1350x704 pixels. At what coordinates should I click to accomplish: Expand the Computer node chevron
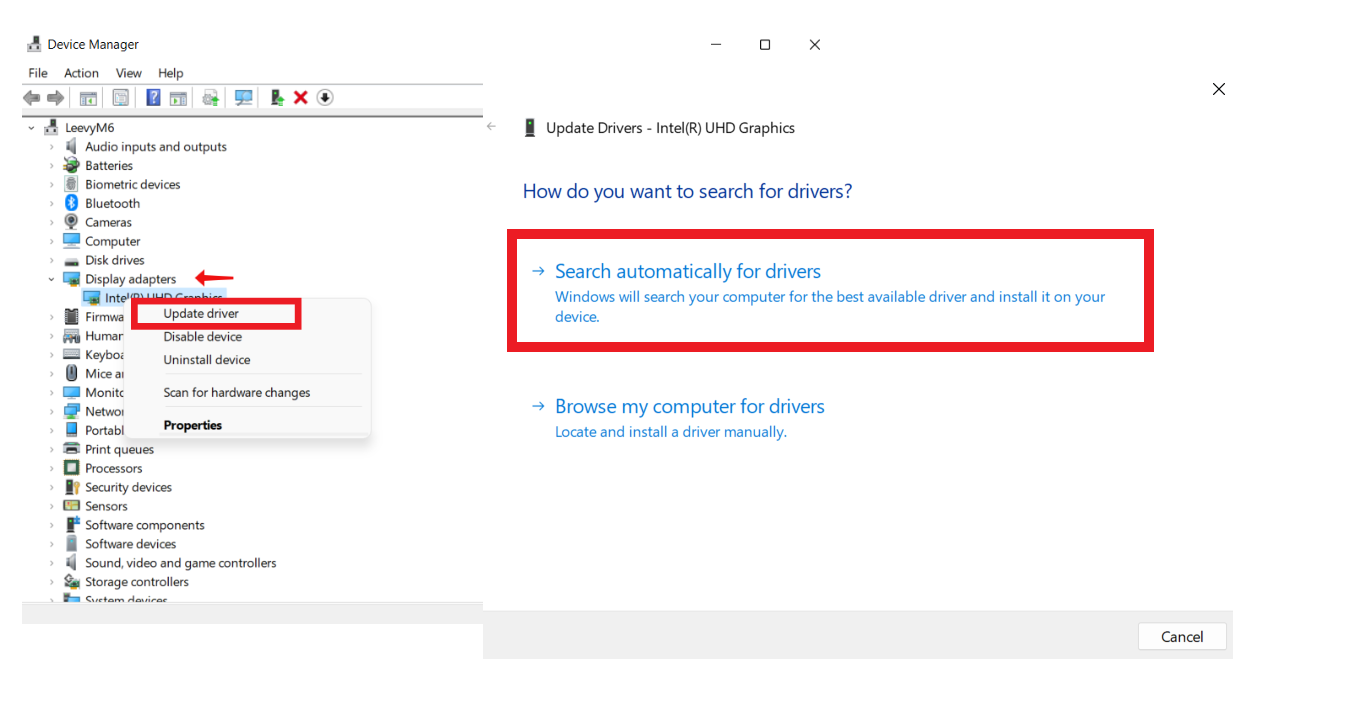[52, 241]
